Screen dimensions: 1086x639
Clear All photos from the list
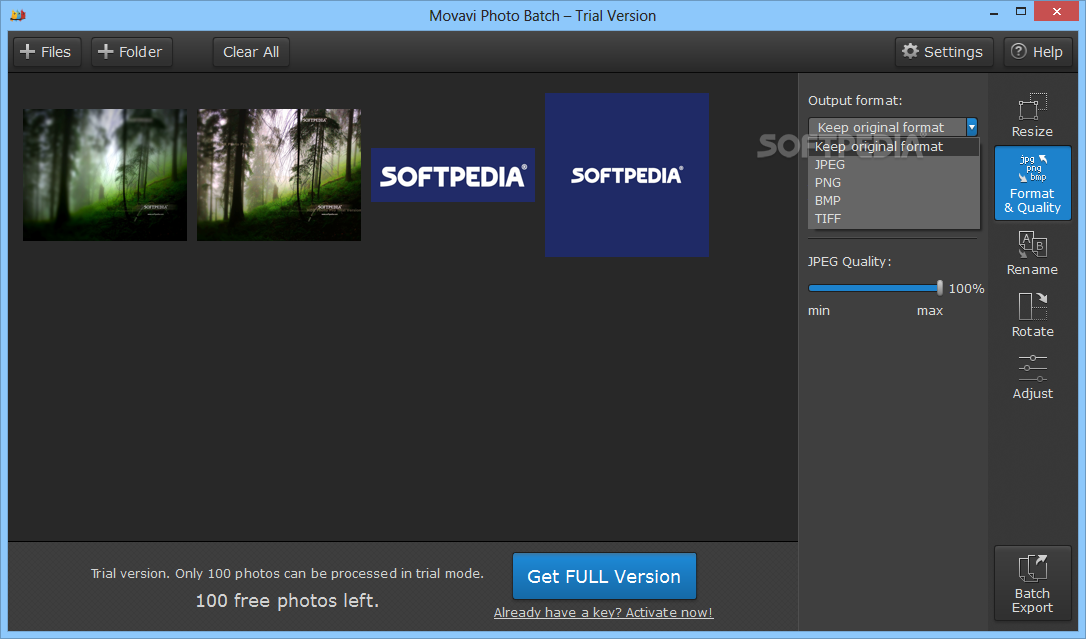[x=251, y=52]
